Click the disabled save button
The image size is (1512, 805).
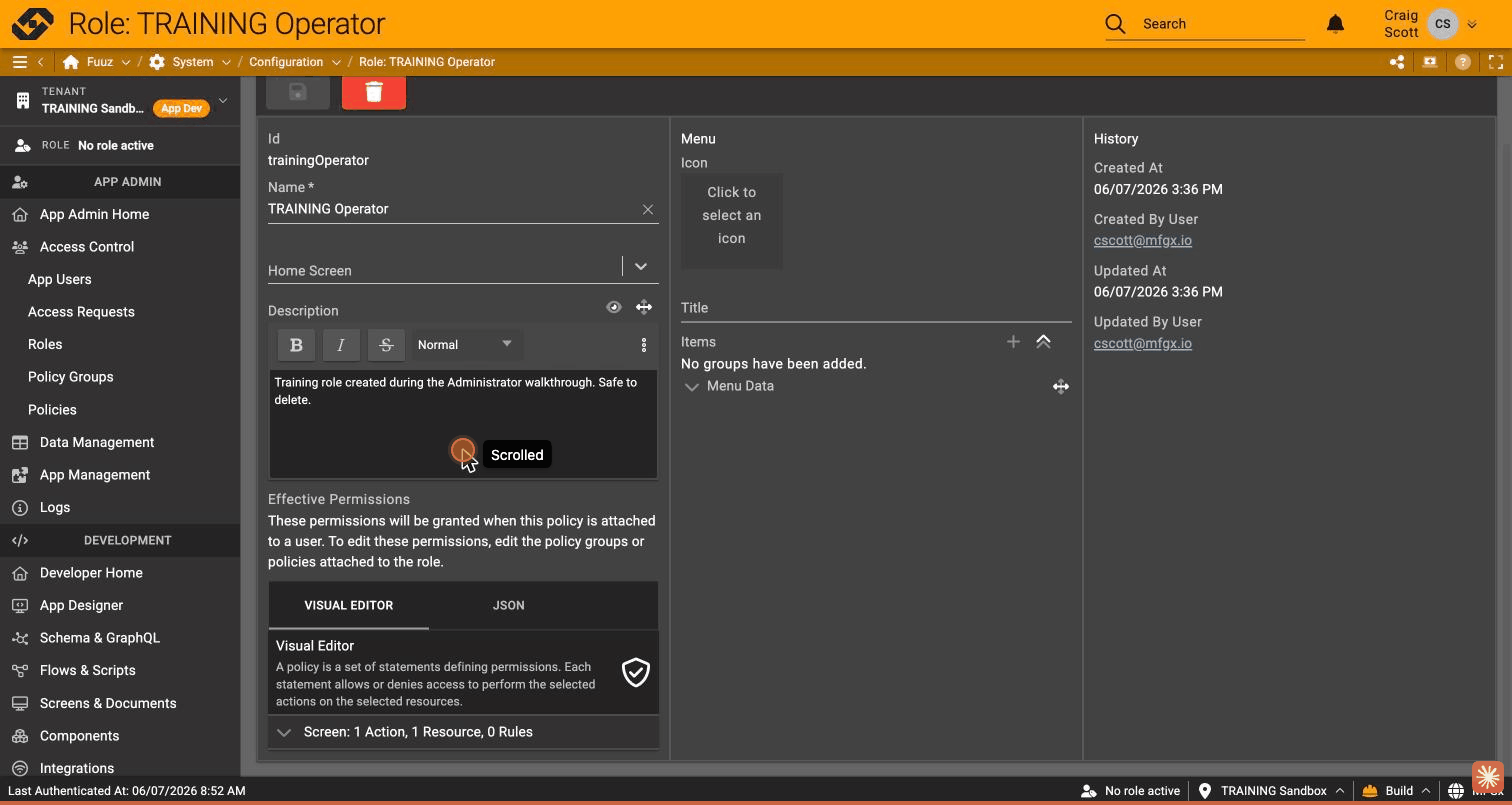[298, 92]
